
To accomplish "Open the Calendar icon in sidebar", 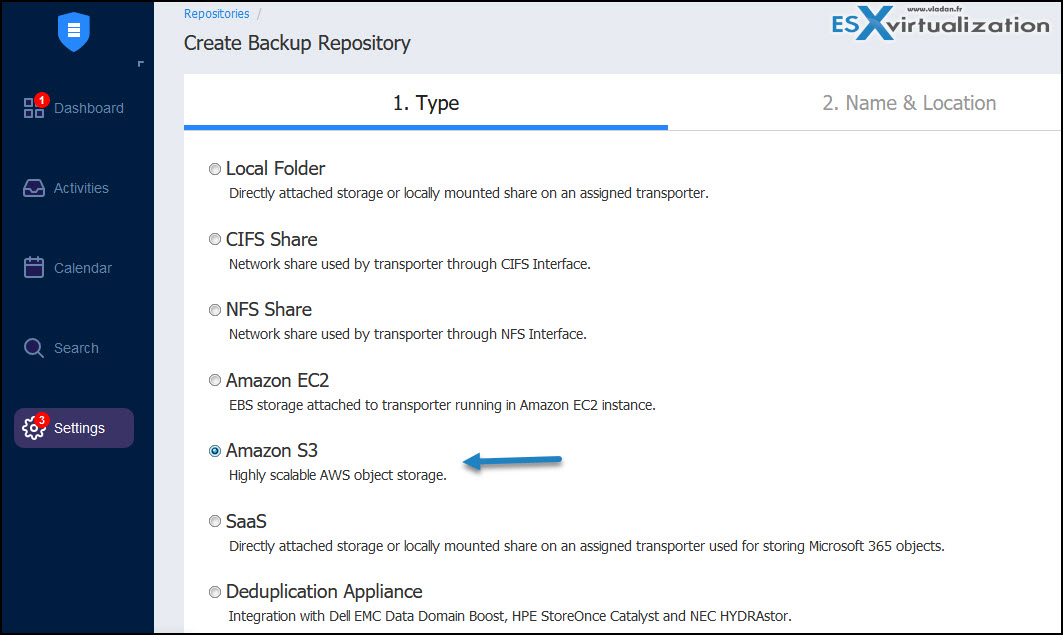I will click(34, 268).
